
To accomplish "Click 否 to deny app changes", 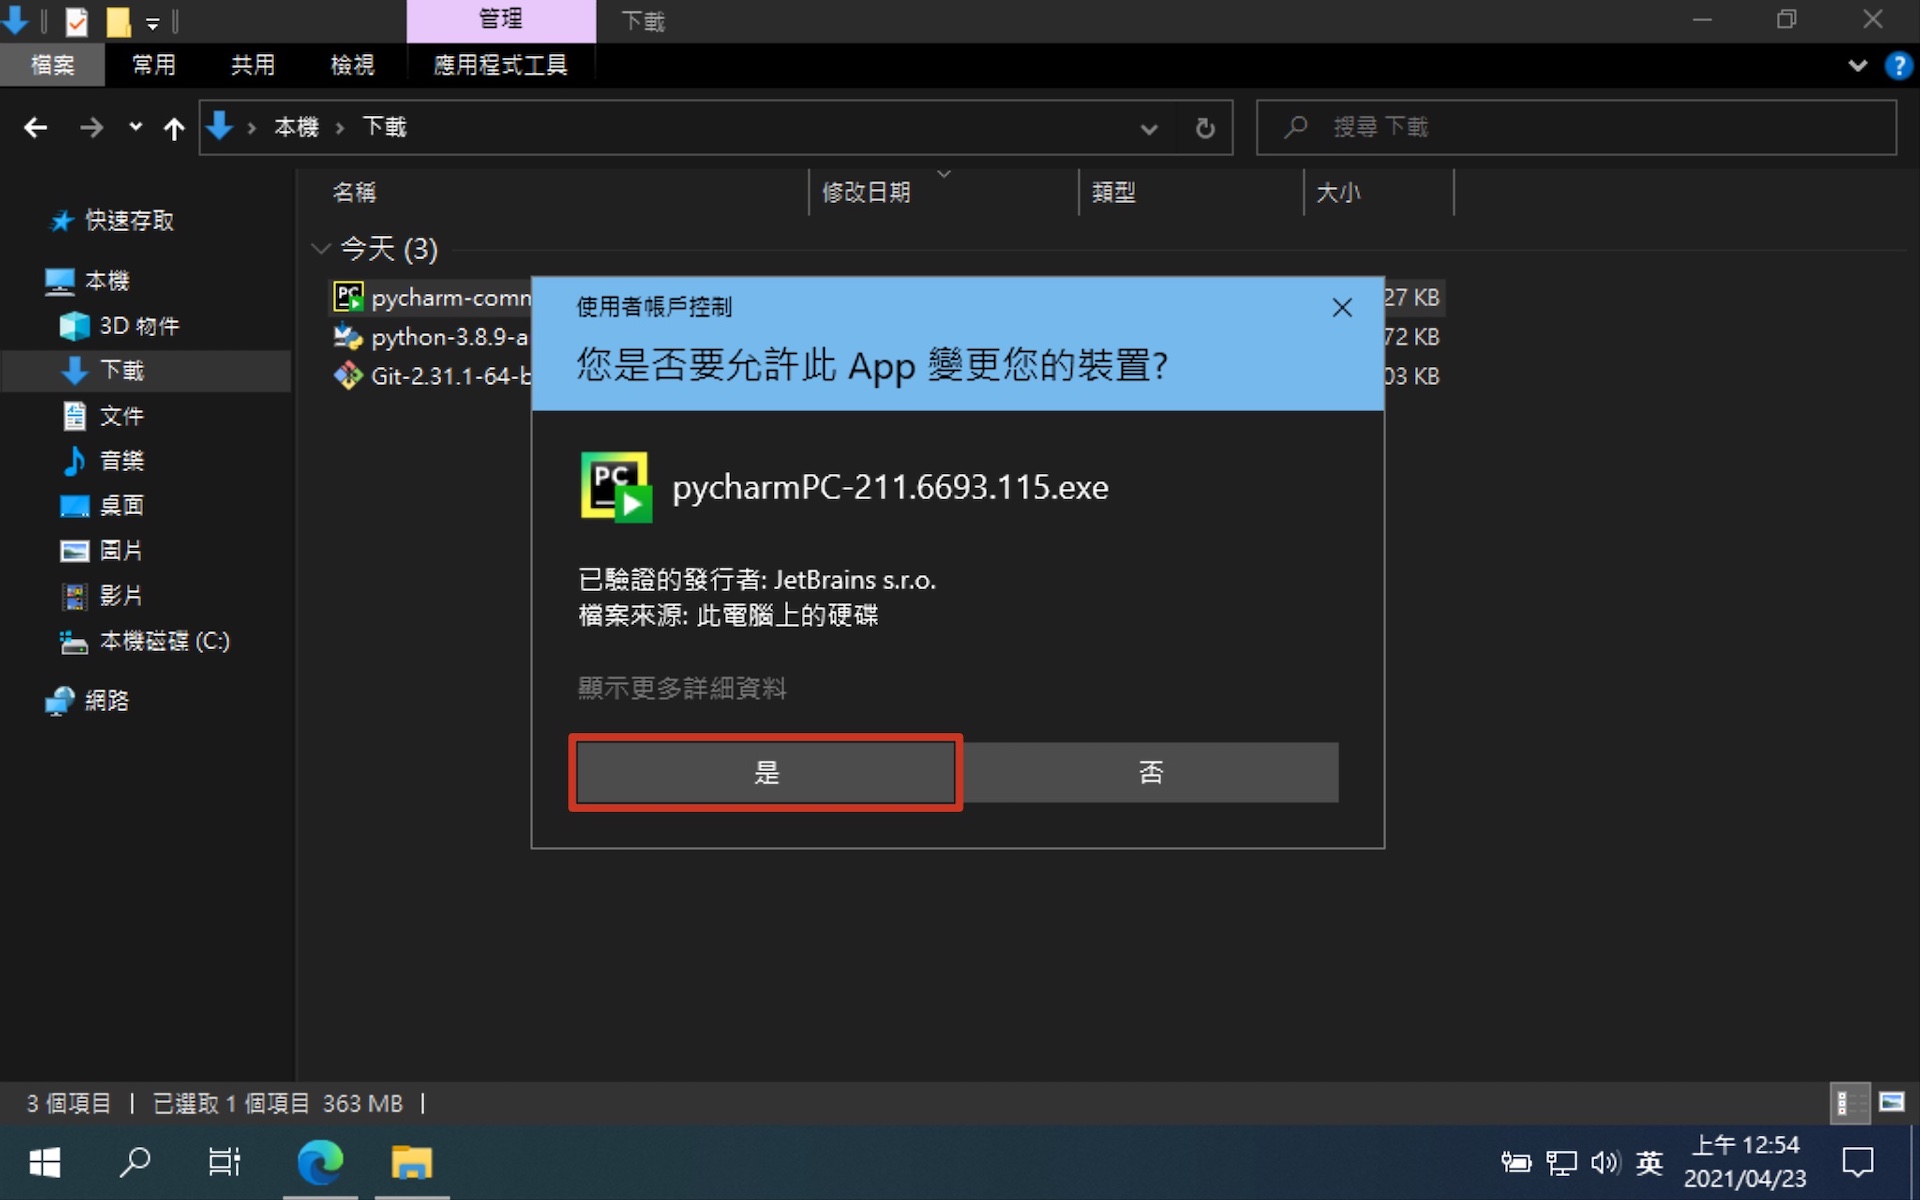I will (x=1150, y=771).
